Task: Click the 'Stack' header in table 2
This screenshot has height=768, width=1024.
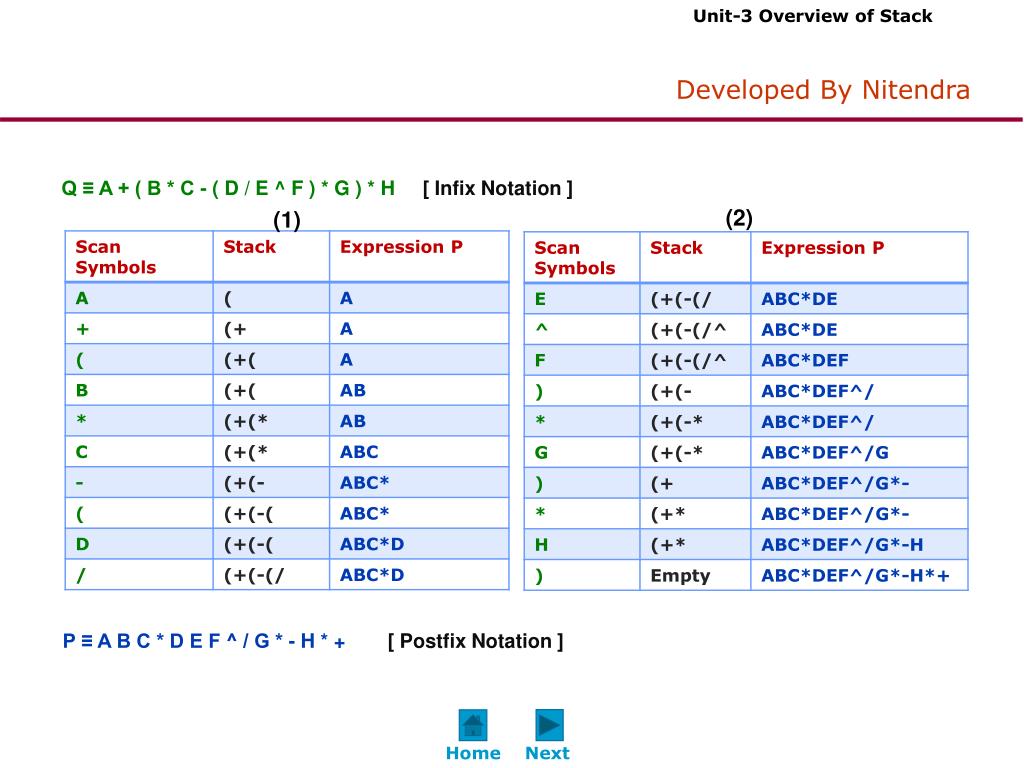Action: (676, 248)
